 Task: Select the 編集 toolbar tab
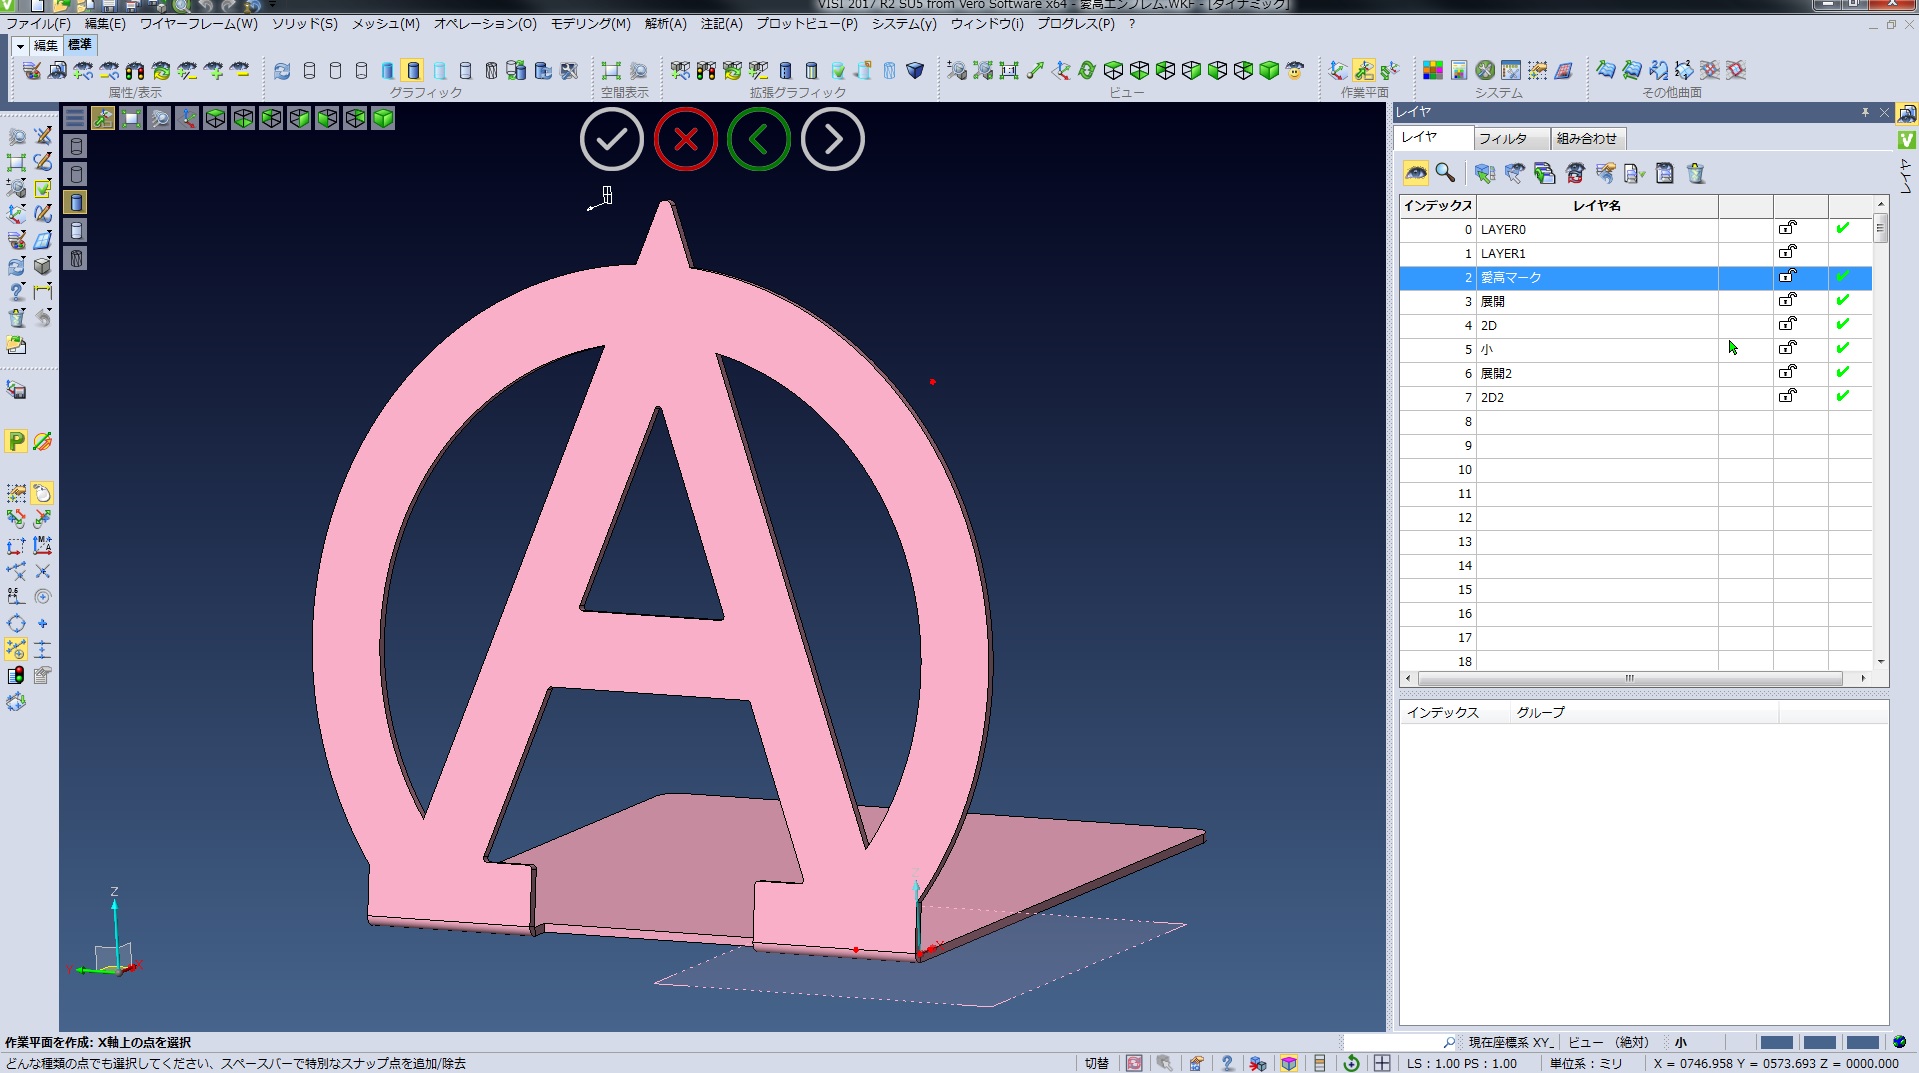click(x=46, y=46)
